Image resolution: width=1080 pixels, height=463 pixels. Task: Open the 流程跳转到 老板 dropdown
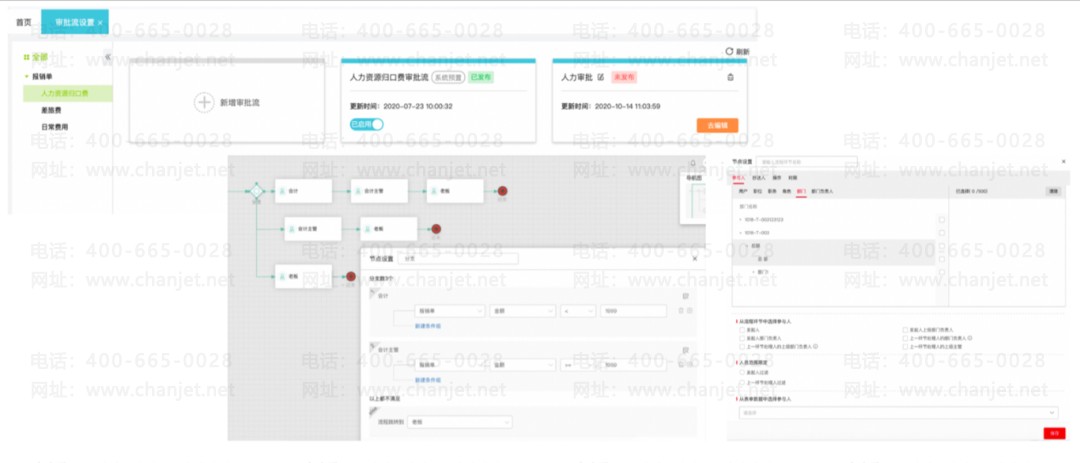click(459, 422)
